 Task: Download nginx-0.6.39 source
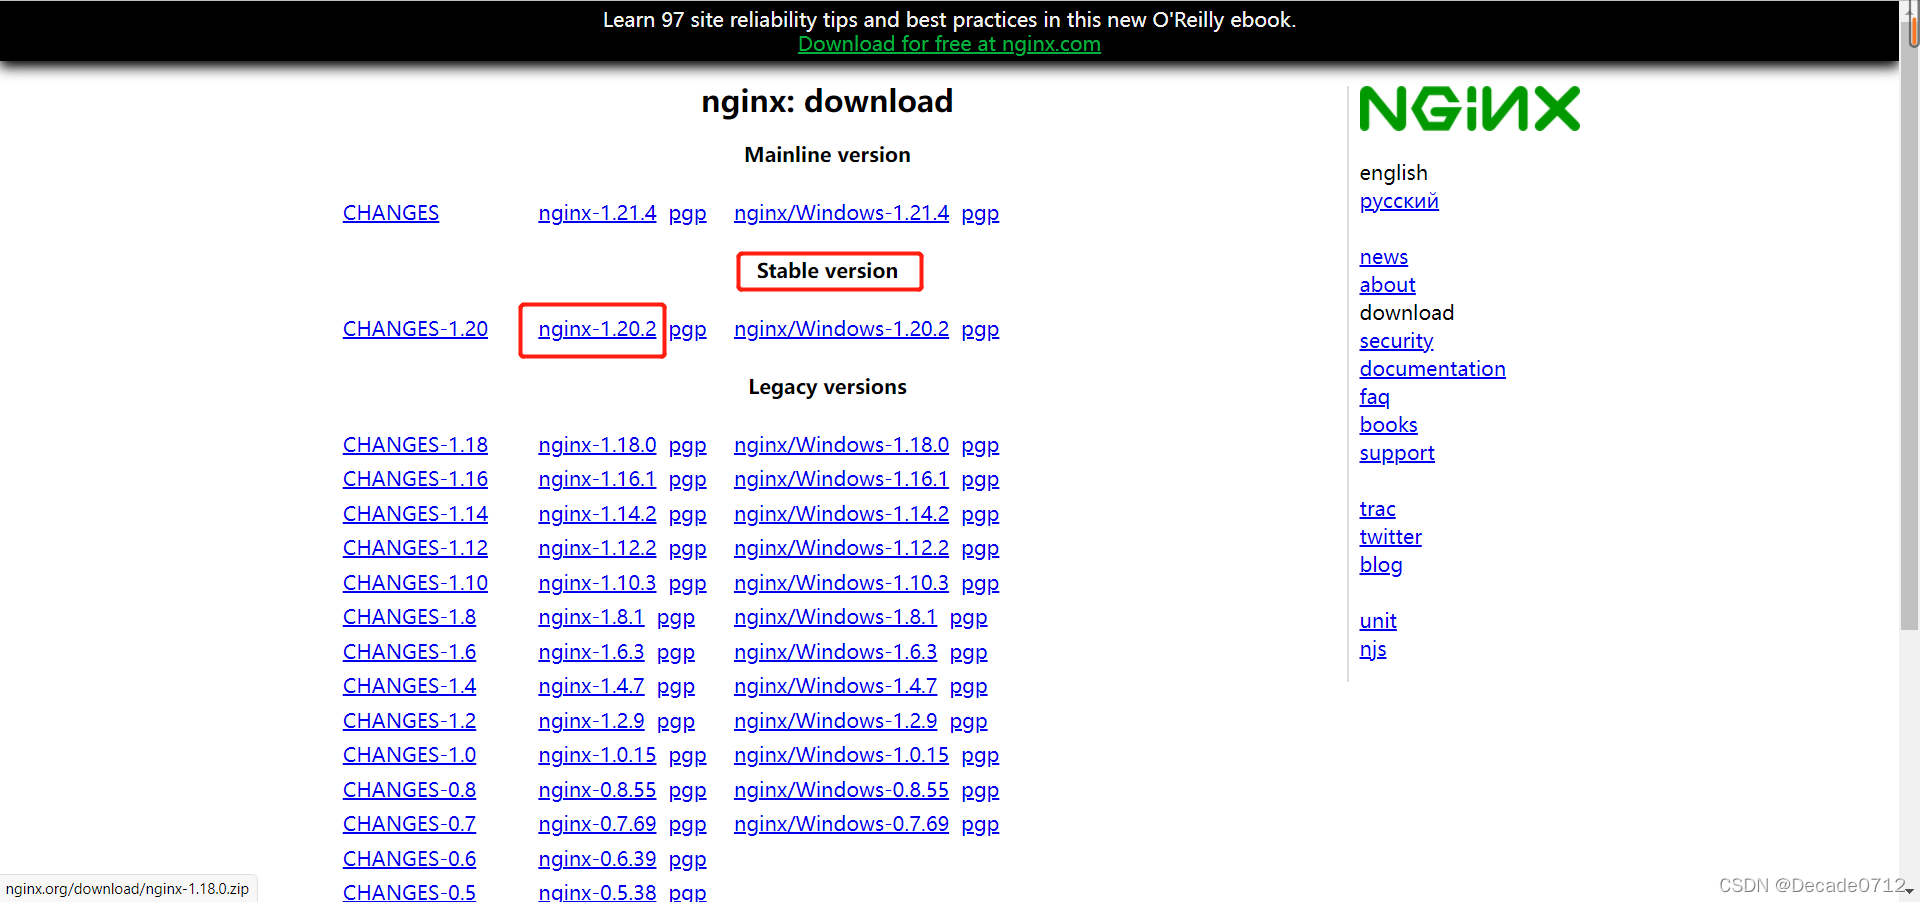pos(597,859)
